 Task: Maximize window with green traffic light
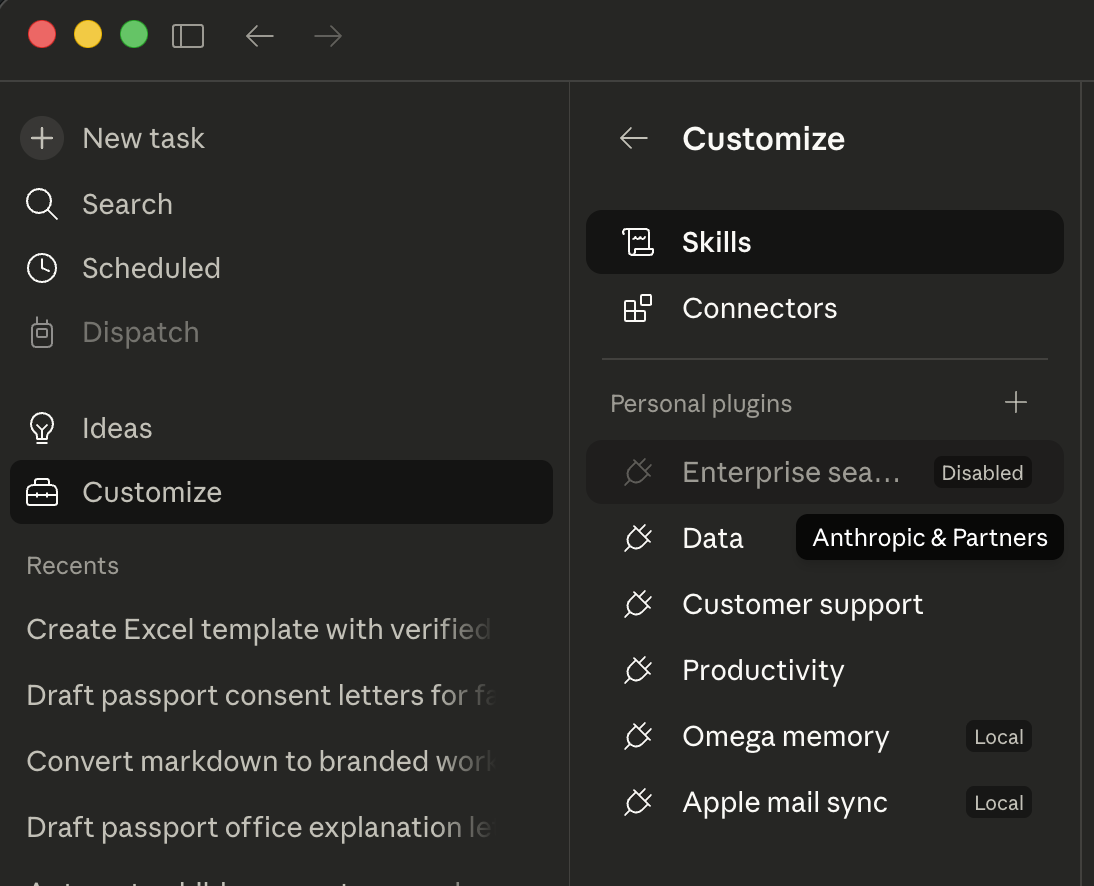tap(134, 35)
